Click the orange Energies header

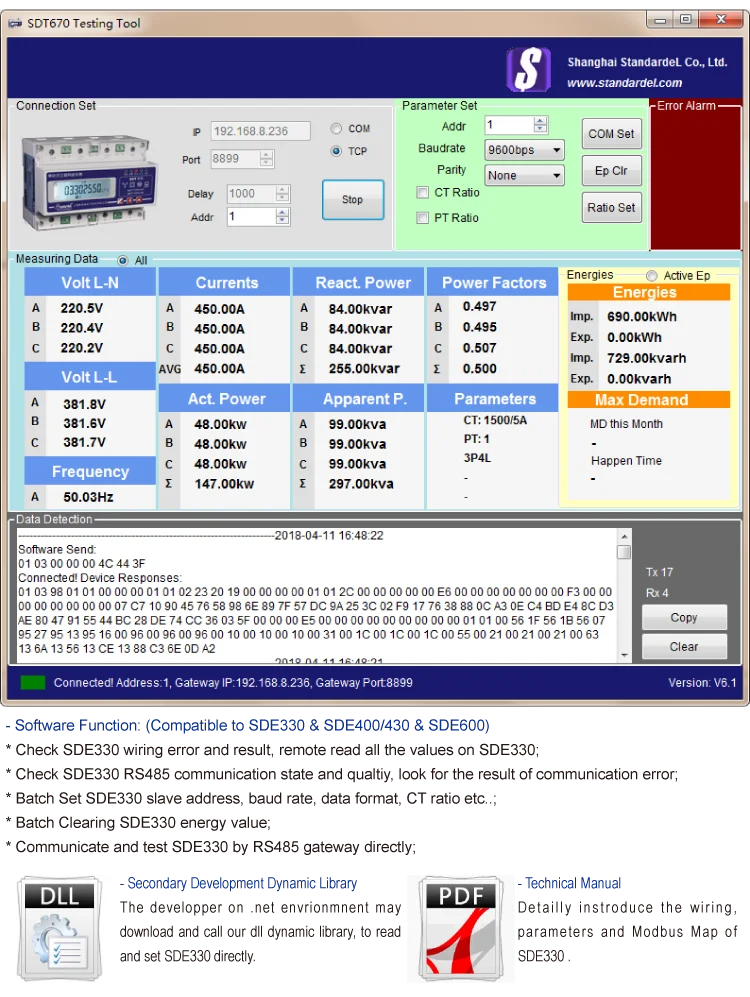(648, 292)
